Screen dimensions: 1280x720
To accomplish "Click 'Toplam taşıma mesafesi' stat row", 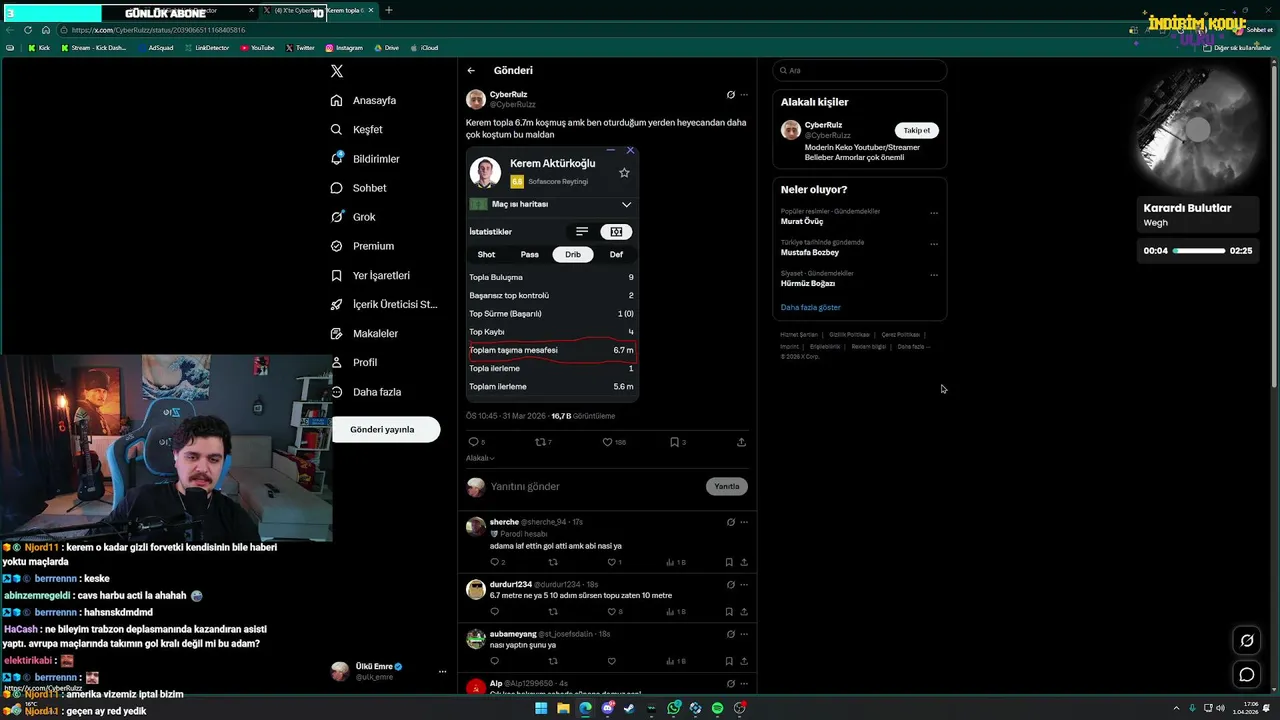I will [551, 350].
